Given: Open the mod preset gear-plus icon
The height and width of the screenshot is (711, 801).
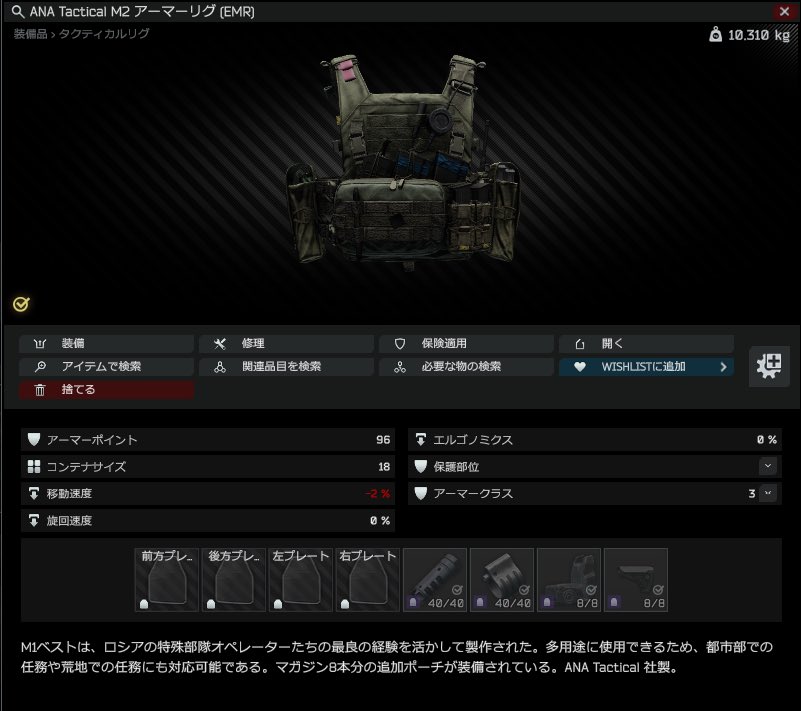Looking at the screenshot, I should coord(769,366).
